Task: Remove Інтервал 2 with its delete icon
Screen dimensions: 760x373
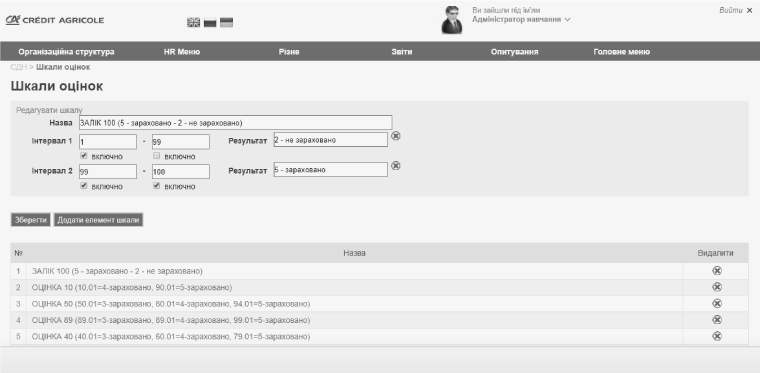Action: coord(396,166)
